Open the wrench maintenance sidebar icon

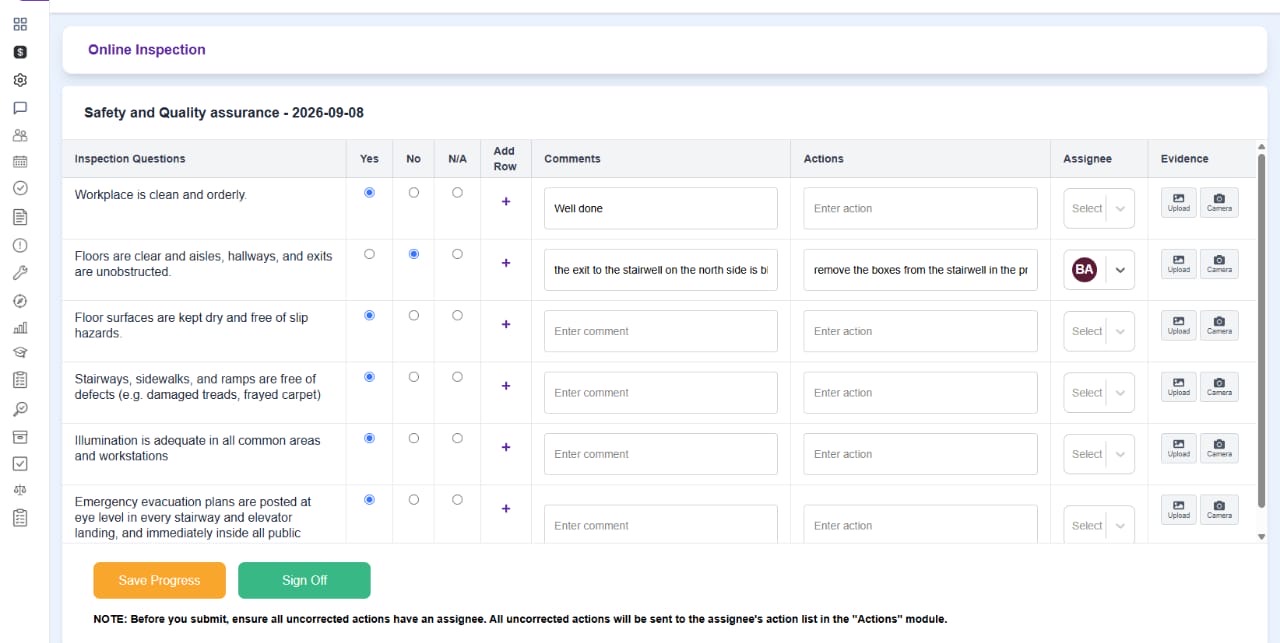click(20, 272)
